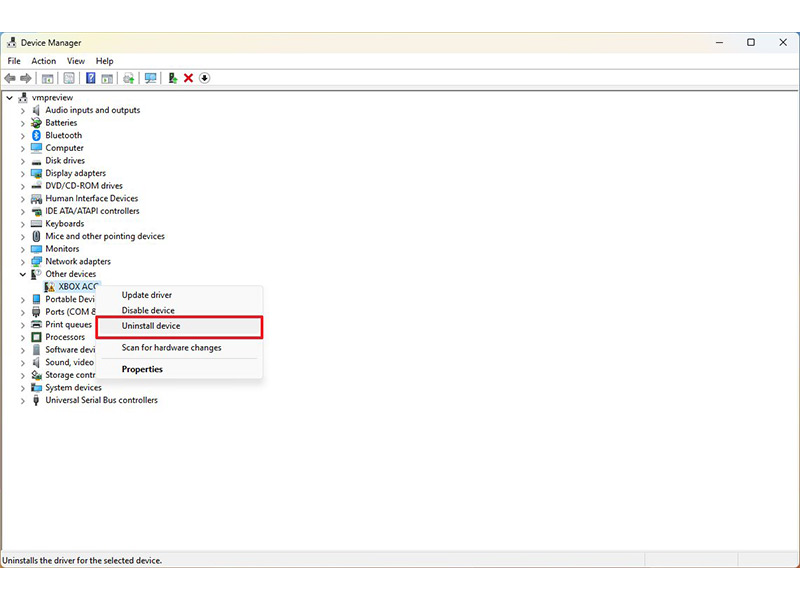
Task: Collapse the vmpreview root node
Action: pyautogui.click(x=9, y=97)
